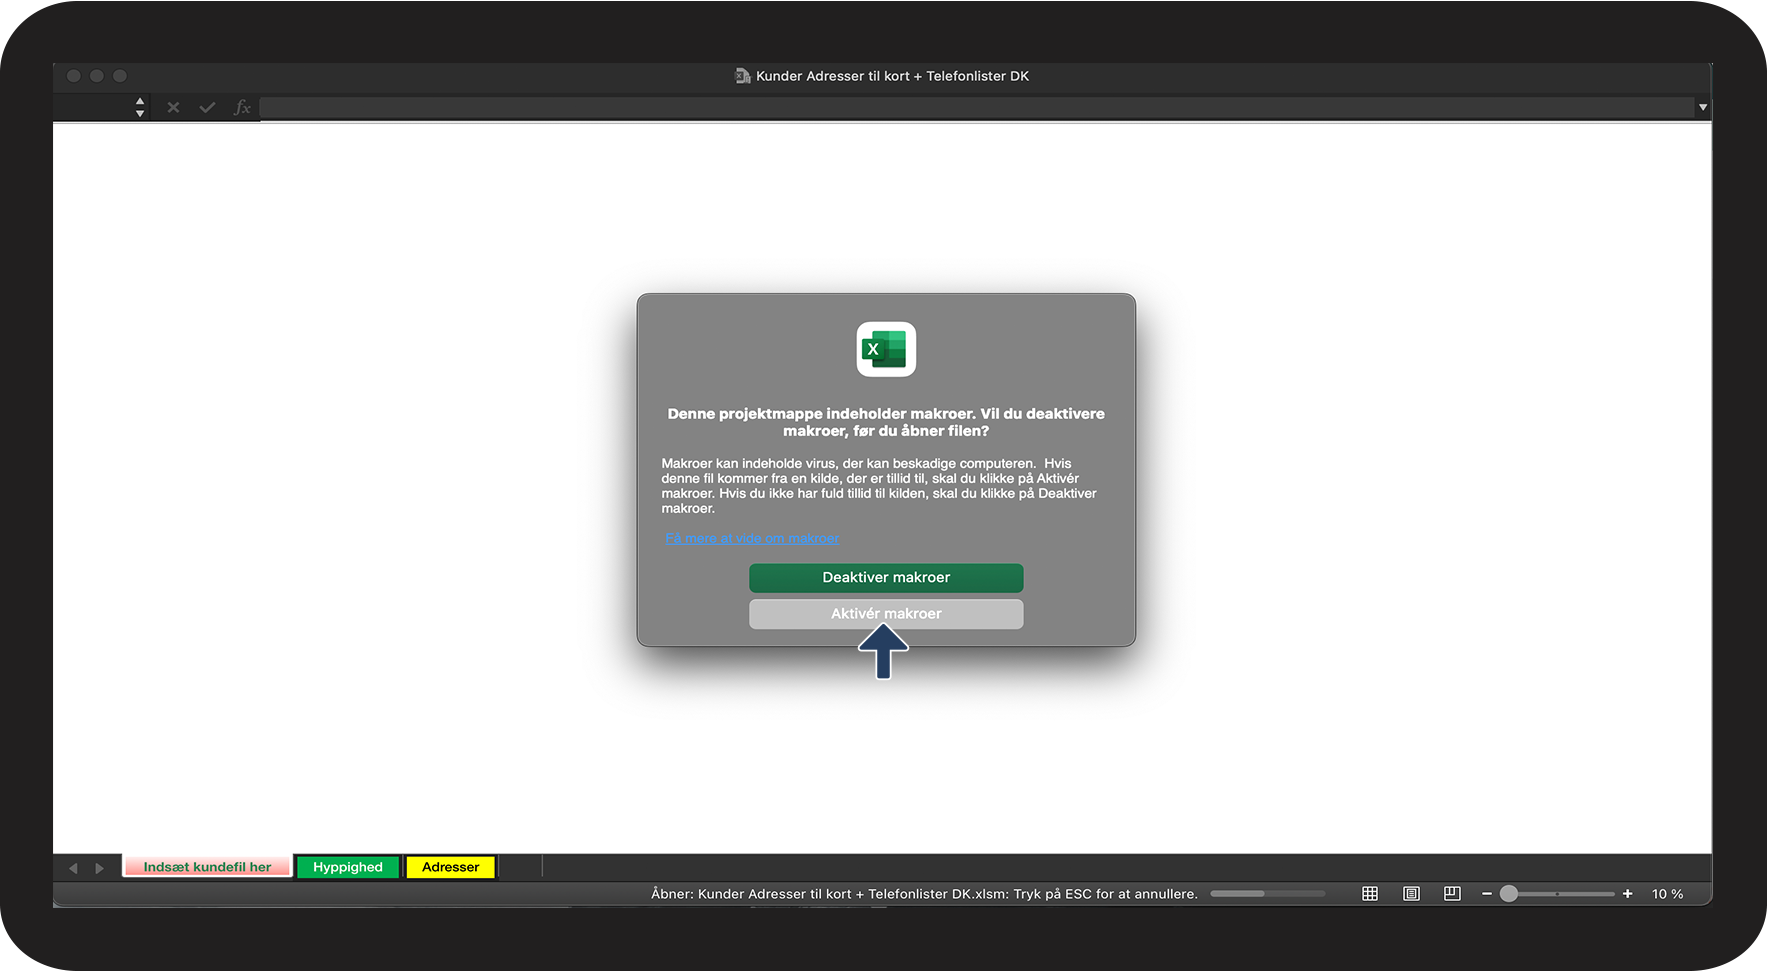Zoom in with the plus button

[1628, 893]
